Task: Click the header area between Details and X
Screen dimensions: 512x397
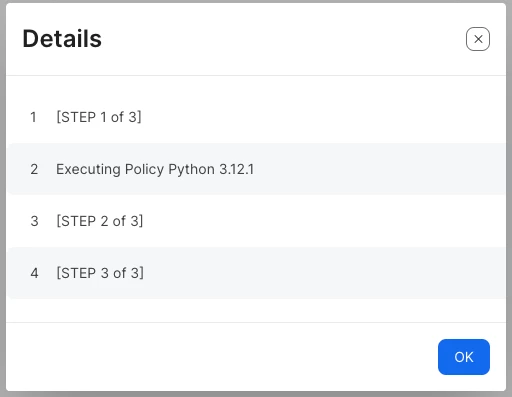Action: [x=283, y=39]
